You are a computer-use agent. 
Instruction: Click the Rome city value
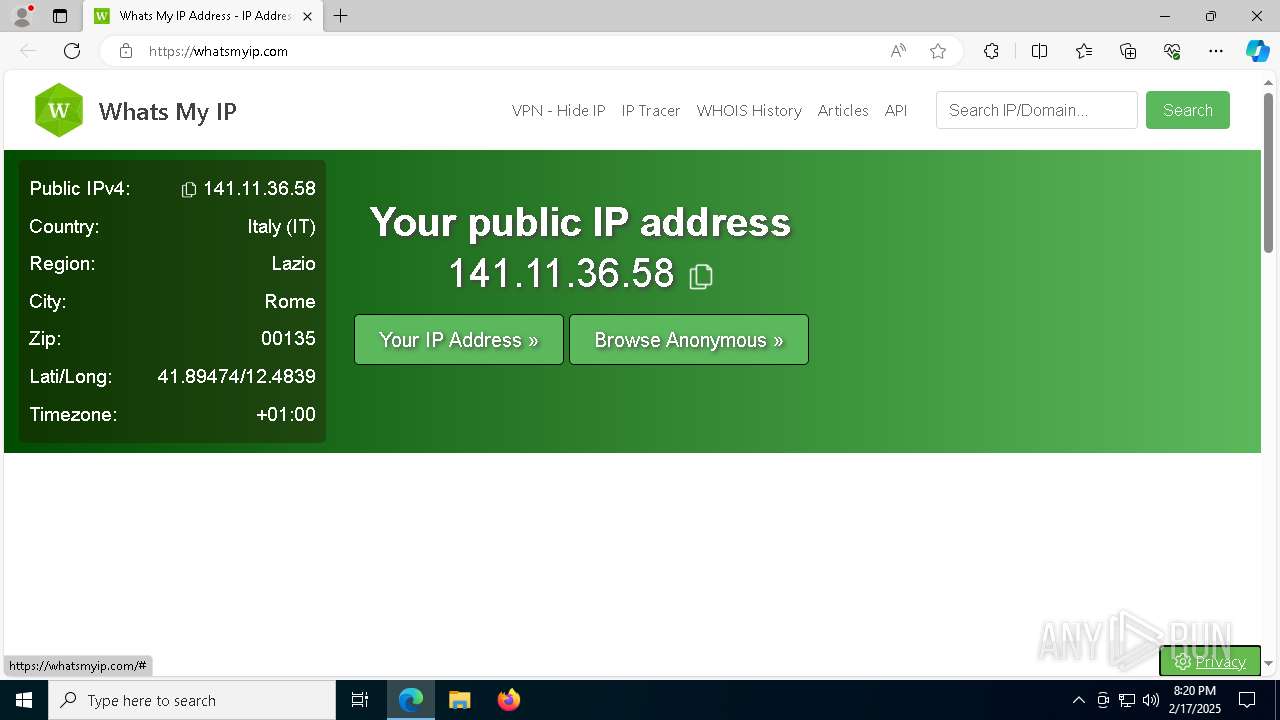coord(290,302)
